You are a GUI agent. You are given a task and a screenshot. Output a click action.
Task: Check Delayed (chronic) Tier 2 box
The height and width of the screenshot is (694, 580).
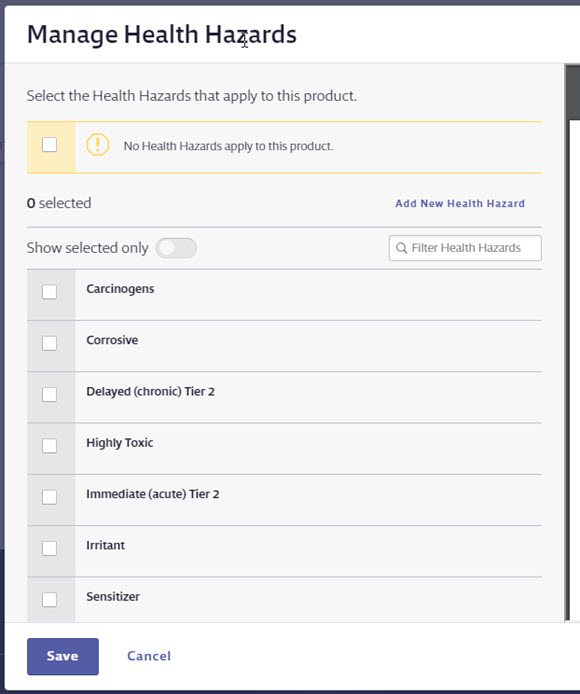click(x=49, y=394)
